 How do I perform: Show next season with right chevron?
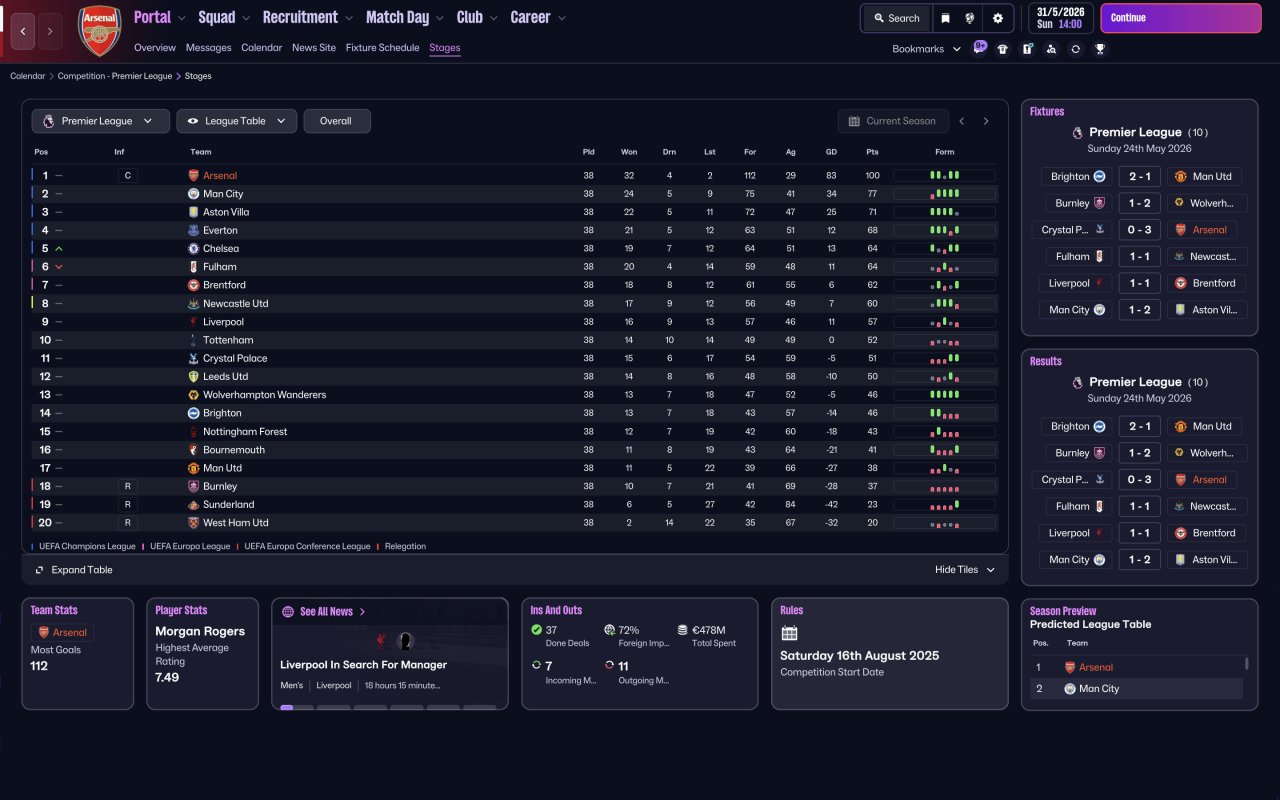click(986, 121)
